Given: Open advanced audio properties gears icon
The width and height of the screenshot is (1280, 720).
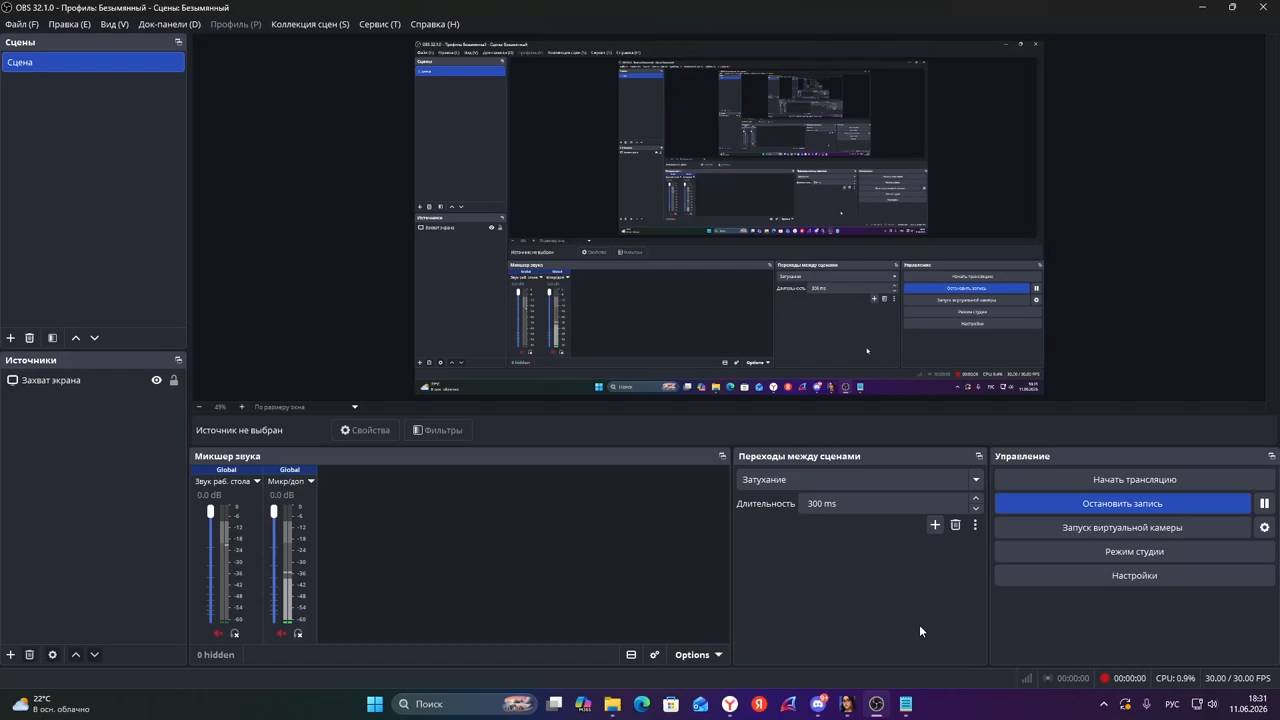Looking at the screenshot, I should (655, 655).
